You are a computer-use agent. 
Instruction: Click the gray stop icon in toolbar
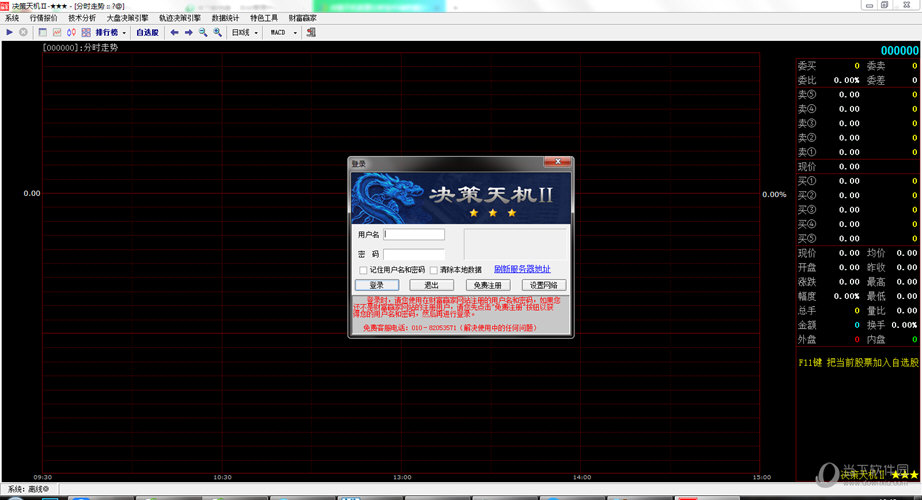coord(23,32)
